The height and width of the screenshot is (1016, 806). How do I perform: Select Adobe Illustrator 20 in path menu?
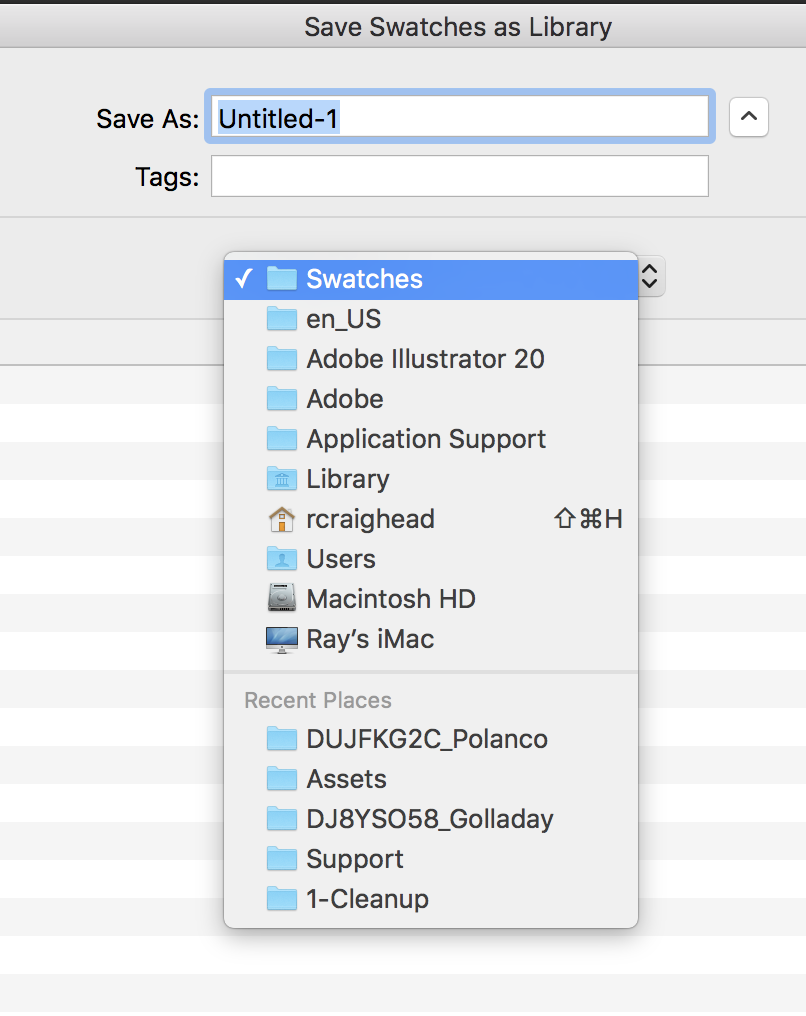(425, 359)
